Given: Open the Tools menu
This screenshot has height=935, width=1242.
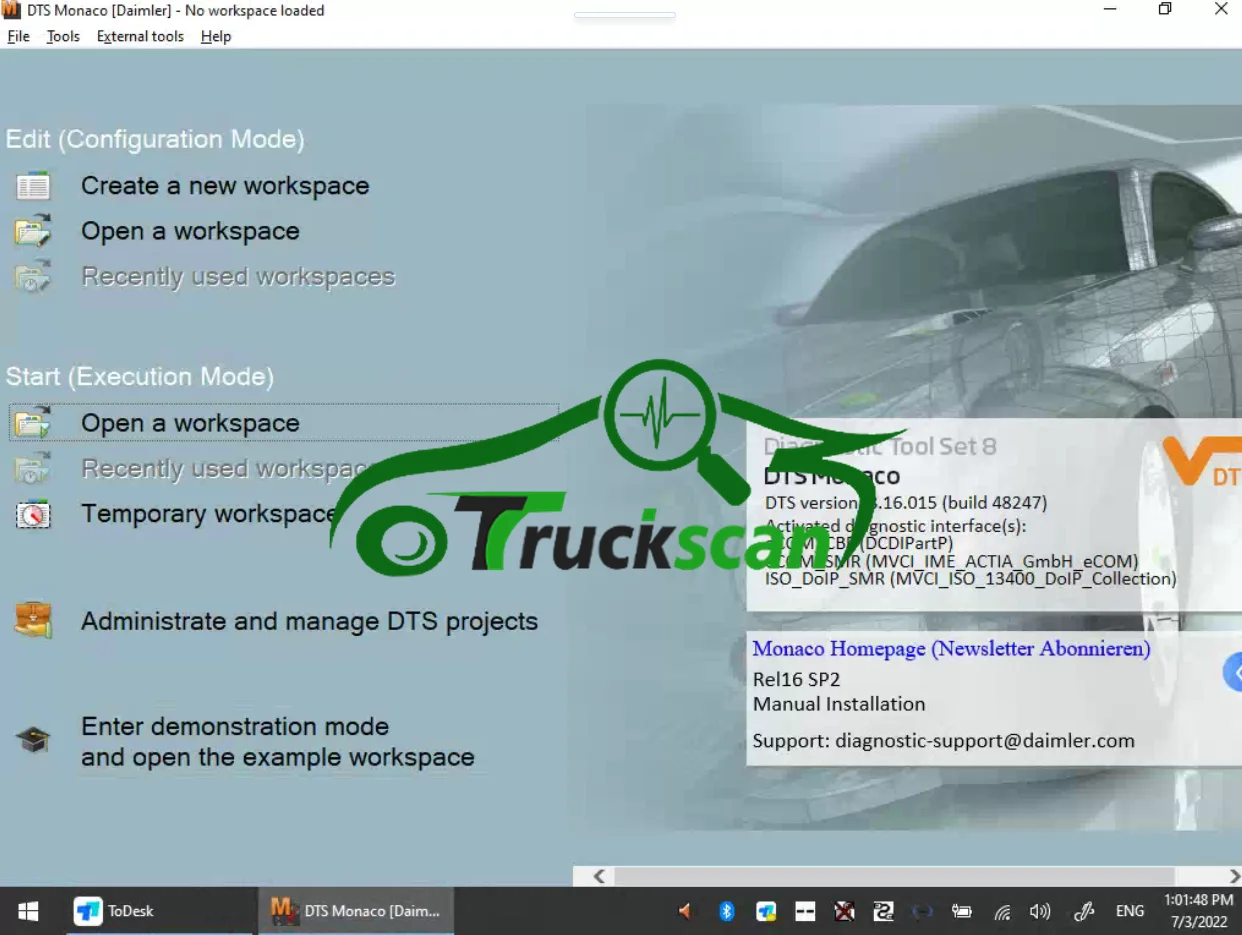Looking at the screenshot, I should click(63, 36).
